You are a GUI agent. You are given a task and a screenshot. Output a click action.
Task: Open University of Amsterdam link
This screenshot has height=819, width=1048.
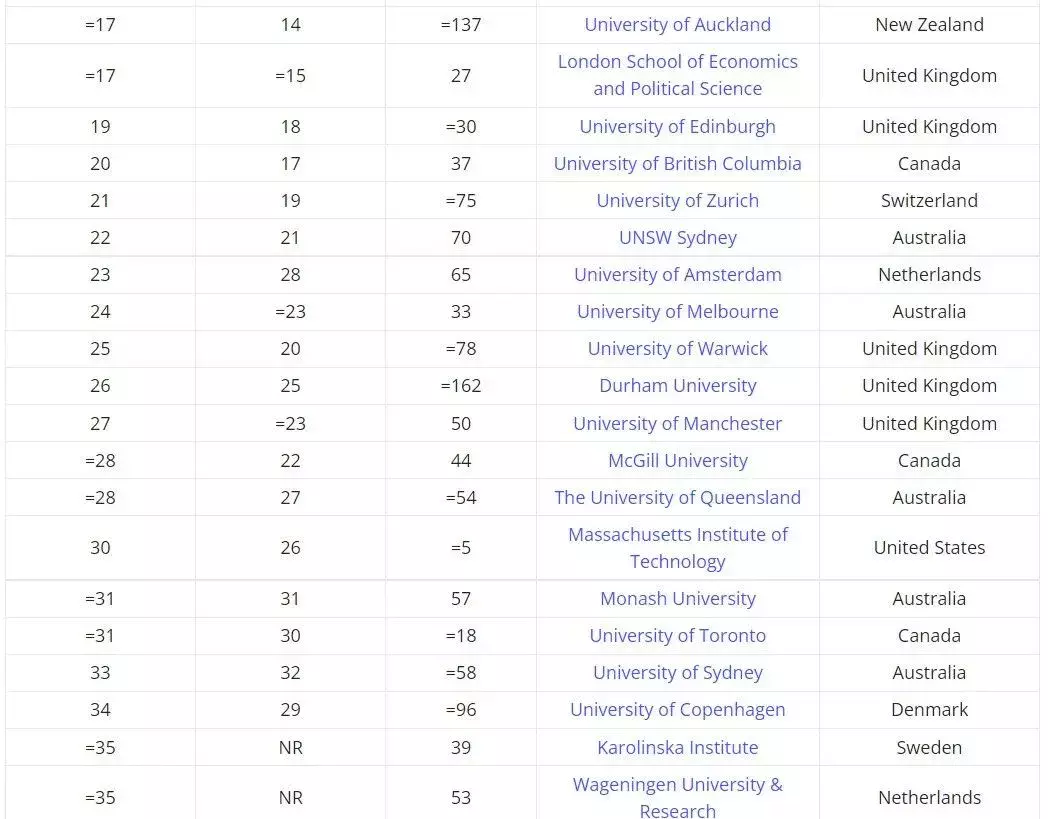tap(677, 275)
